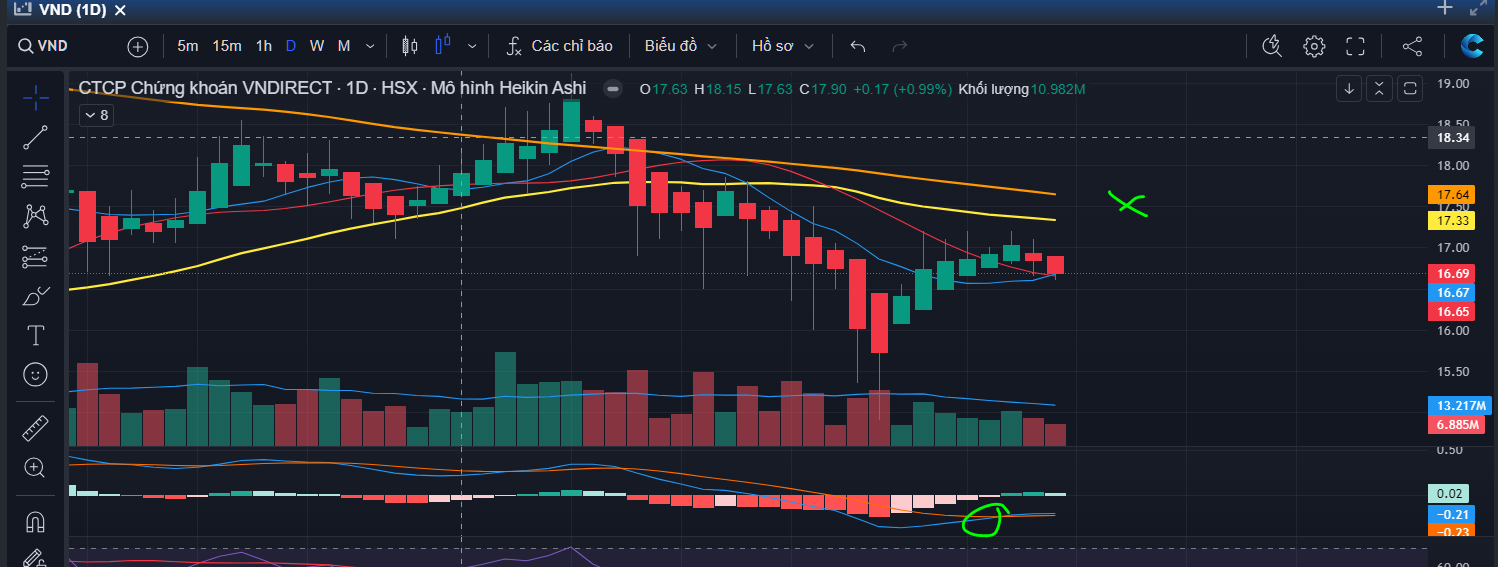This screenshot has width=1498, height=567.
Task: Click the red 16.69 price label
Action: (1453, 273)
